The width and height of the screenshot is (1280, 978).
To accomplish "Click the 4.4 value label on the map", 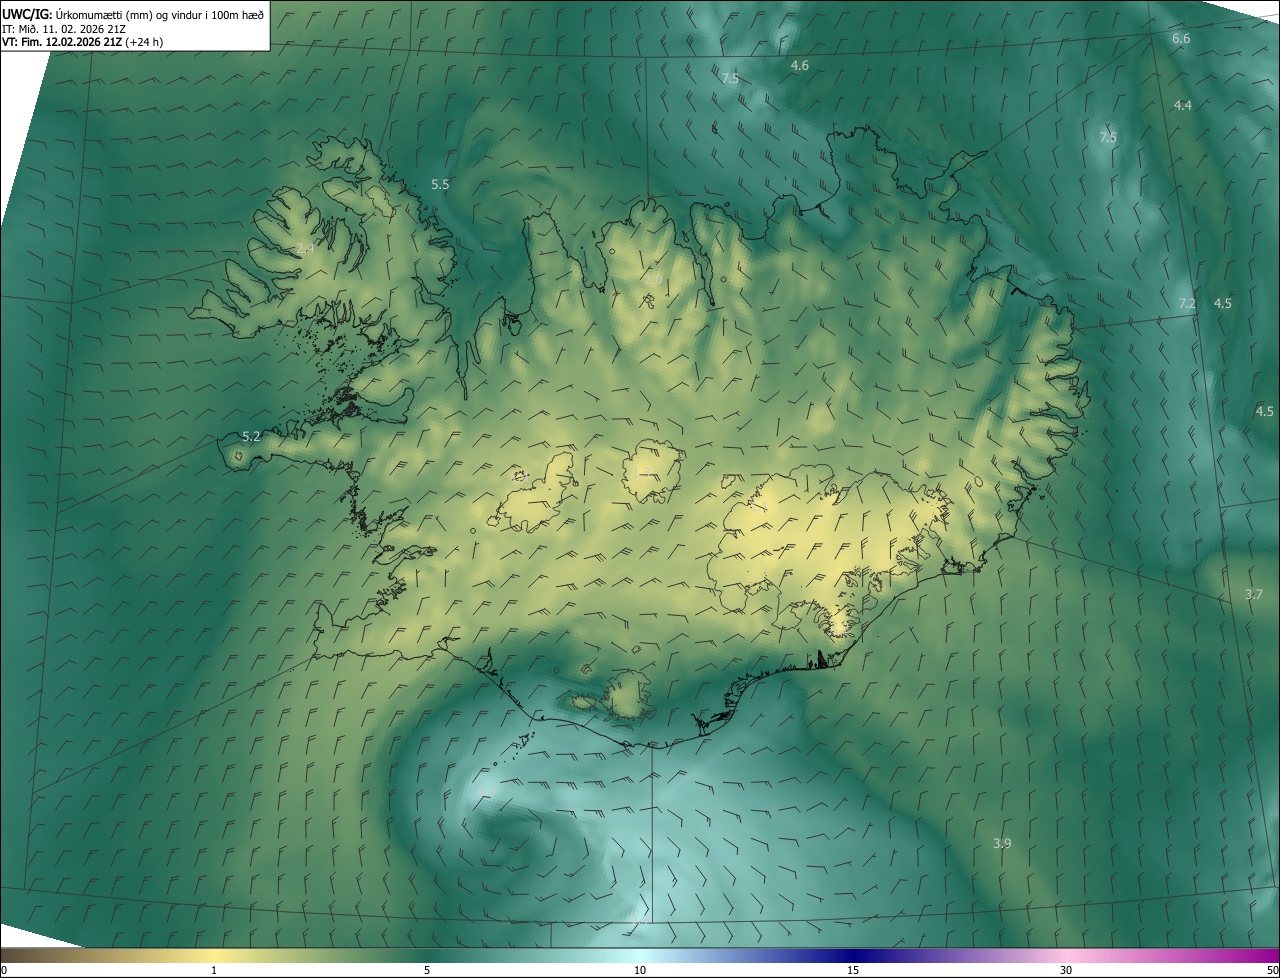I will point(1183,106).
